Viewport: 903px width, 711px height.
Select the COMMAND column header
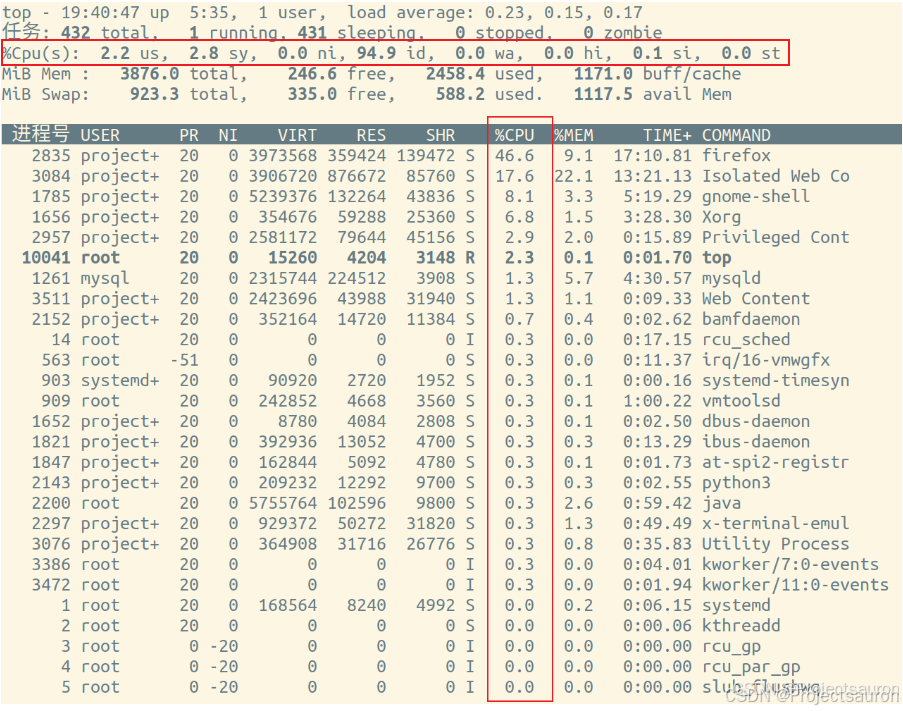(x=736, y=135)
